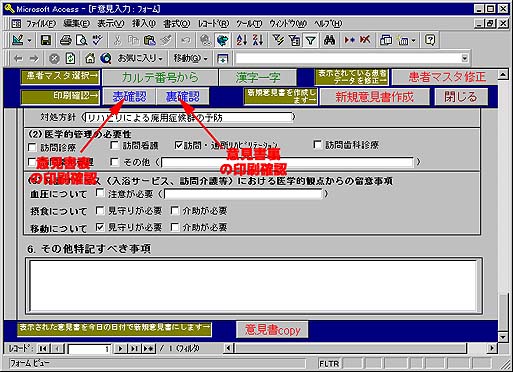Screen dimensions: 513x372
Task: Toggle the その他 checkbox
Action: [115, 162]
